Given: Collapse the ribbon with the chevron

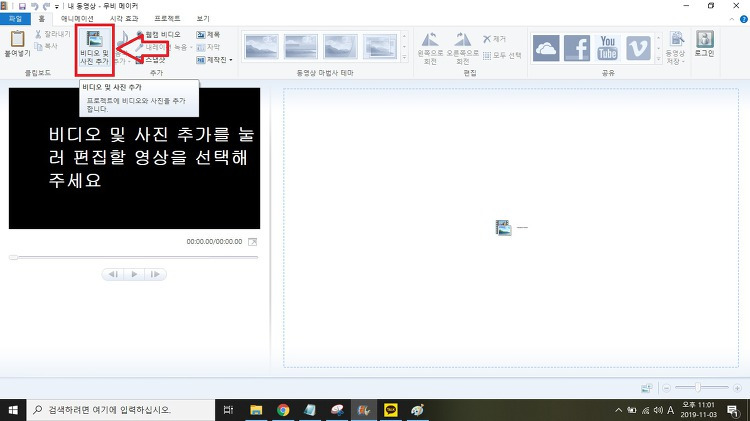Looking at the screenshot, I should click(x=732, y=19).
